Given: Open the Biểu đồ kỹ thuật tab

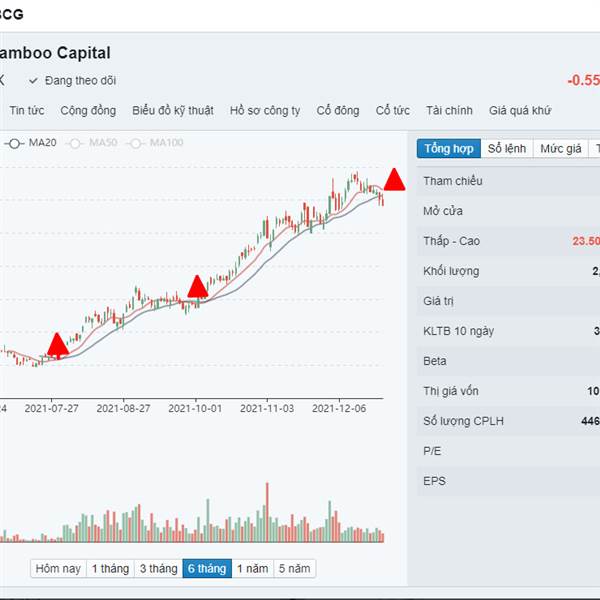Looking at the screenshot, I should pyautogui.click(x=172, y=111).
